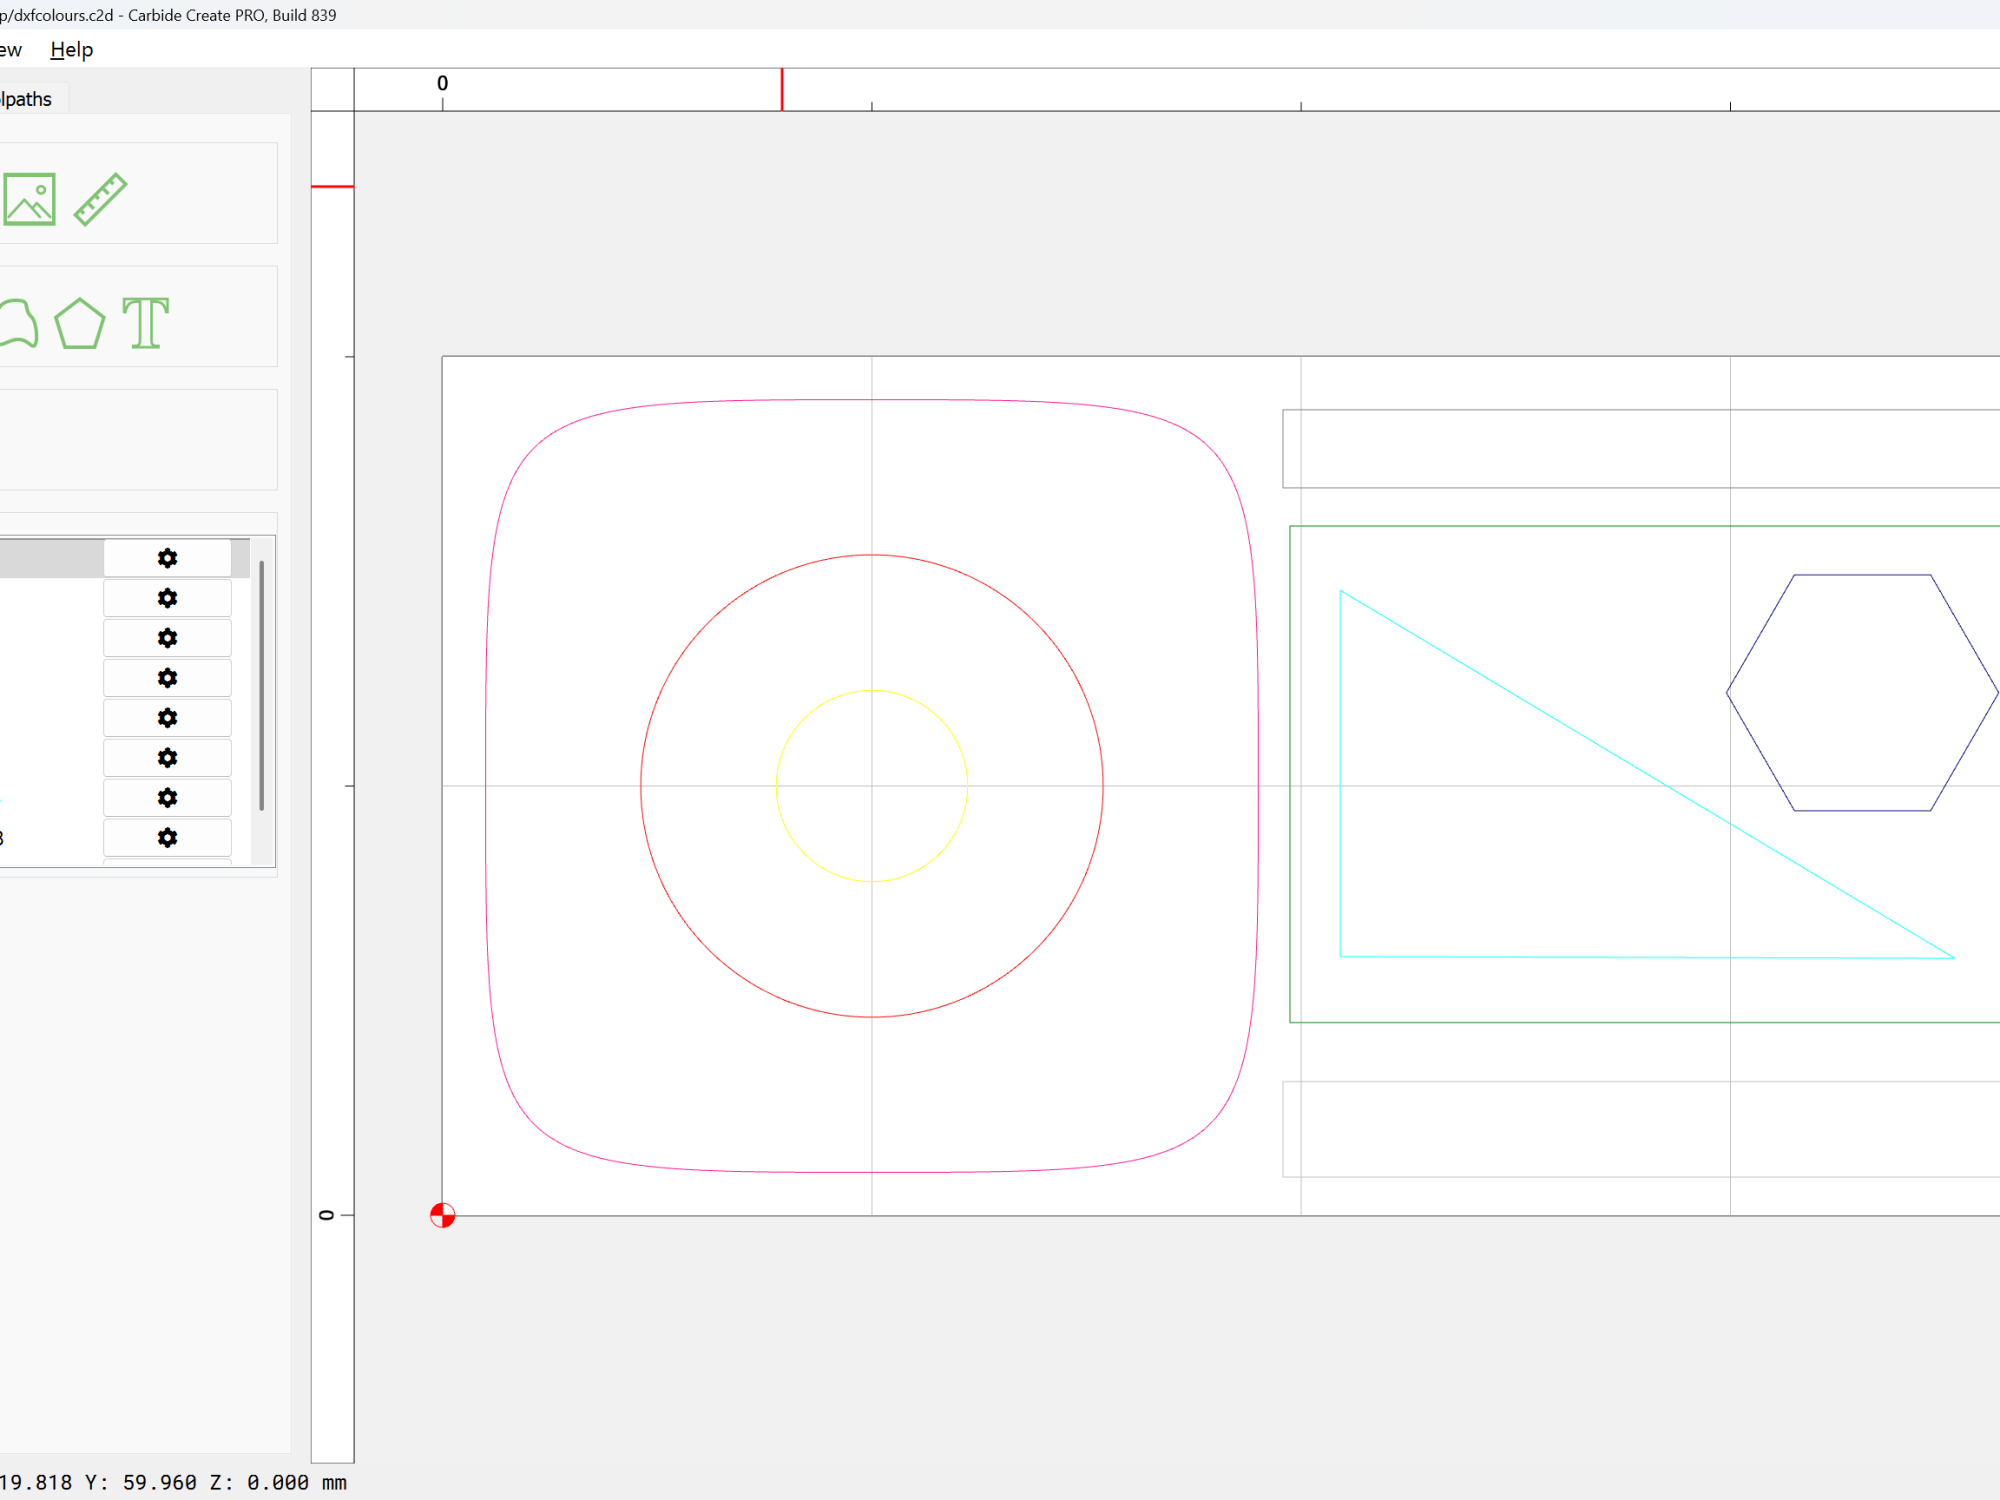Click the layer list vertical scrollbar
Screen dimensions: 2000x1500
[262, 685]
